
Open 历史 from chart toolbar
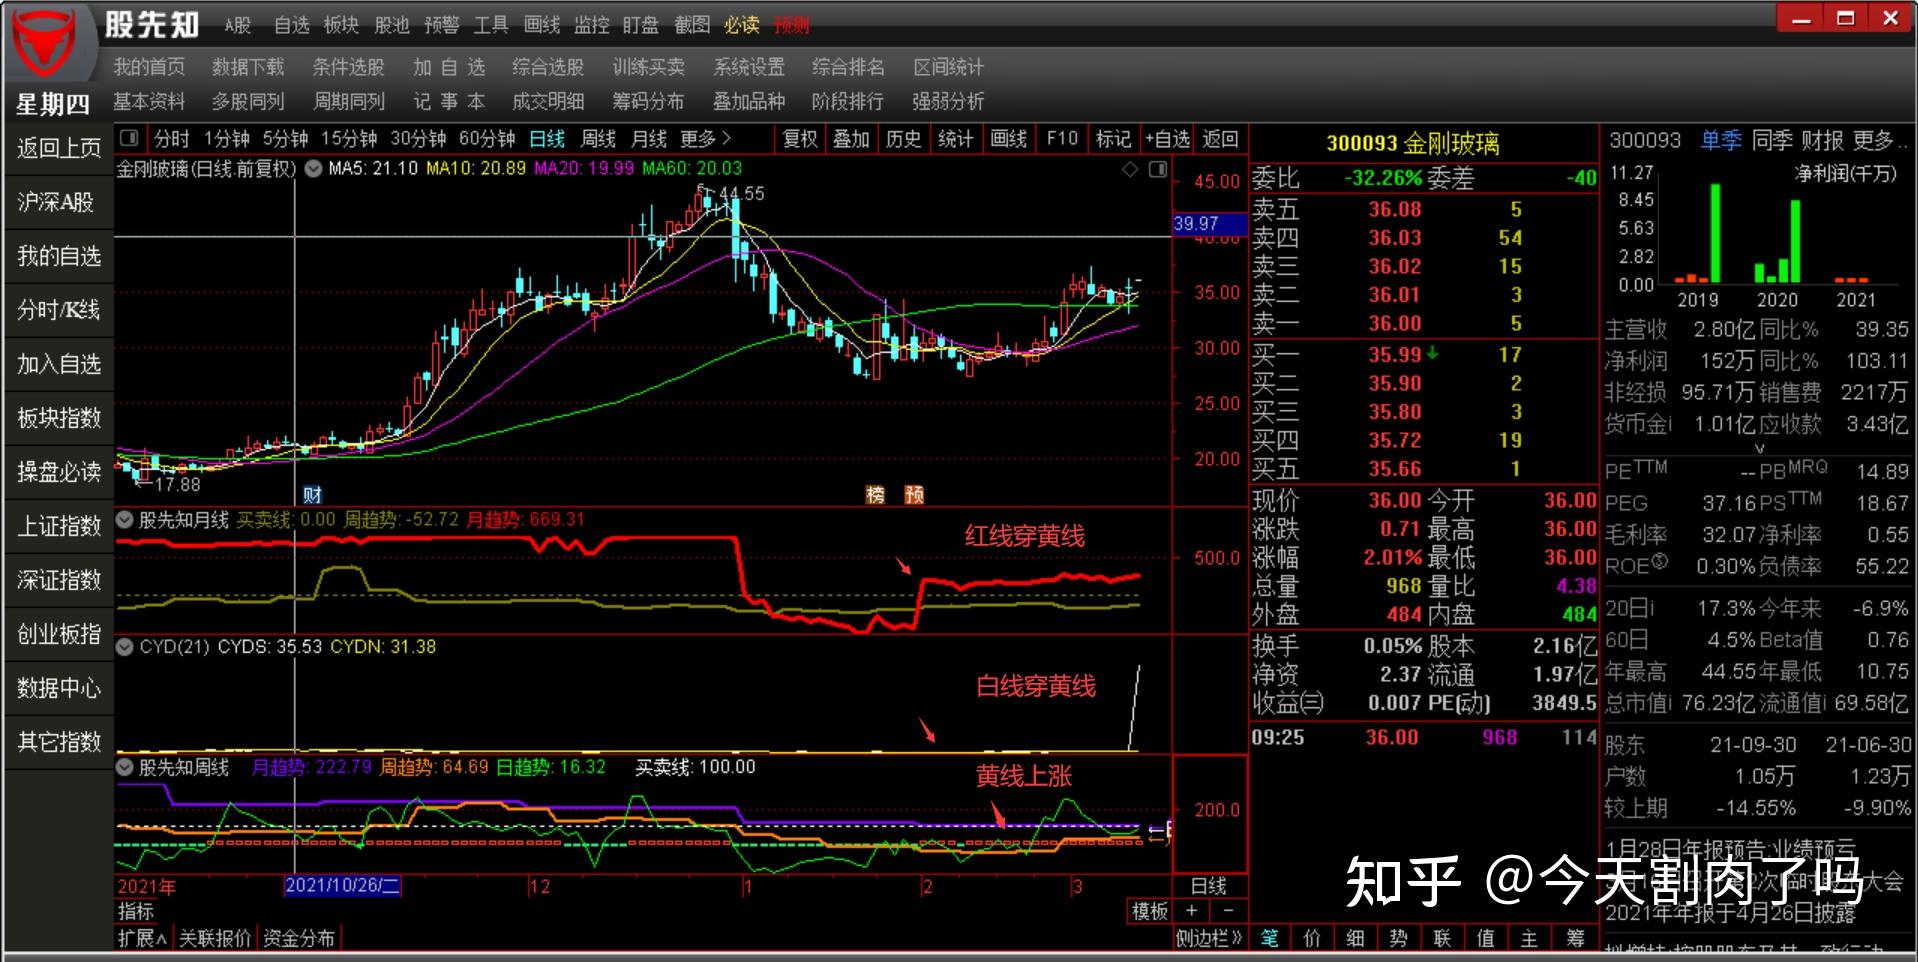904,138
